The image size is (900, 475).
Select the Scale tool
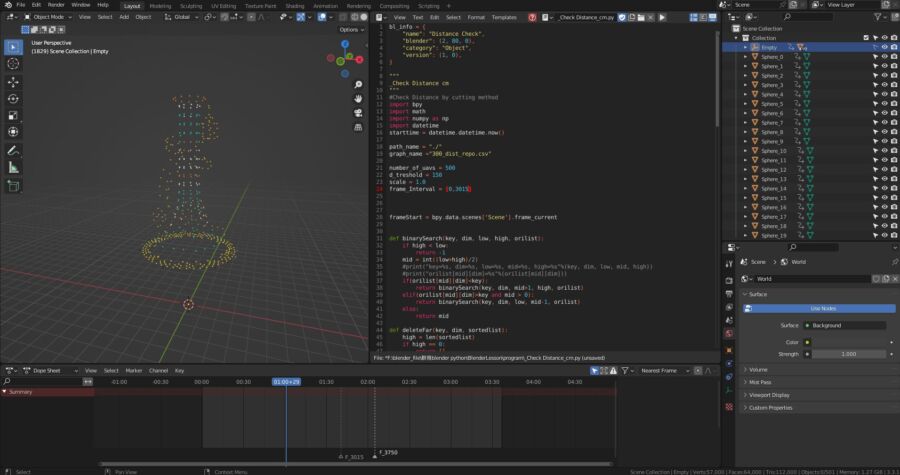pyautogui.click(x=13, y=115)
